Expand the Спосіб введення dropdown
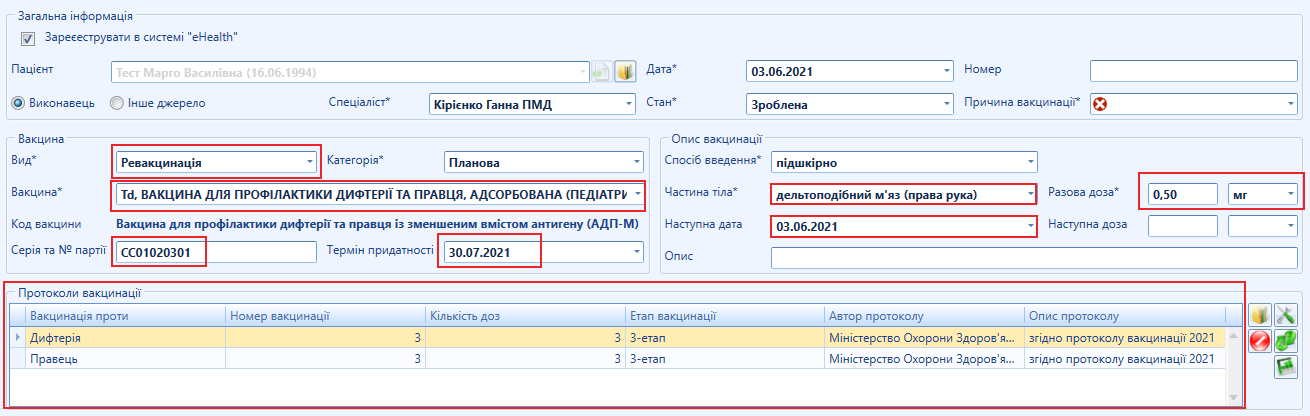1310x416 pixels. click(1030, 162)
